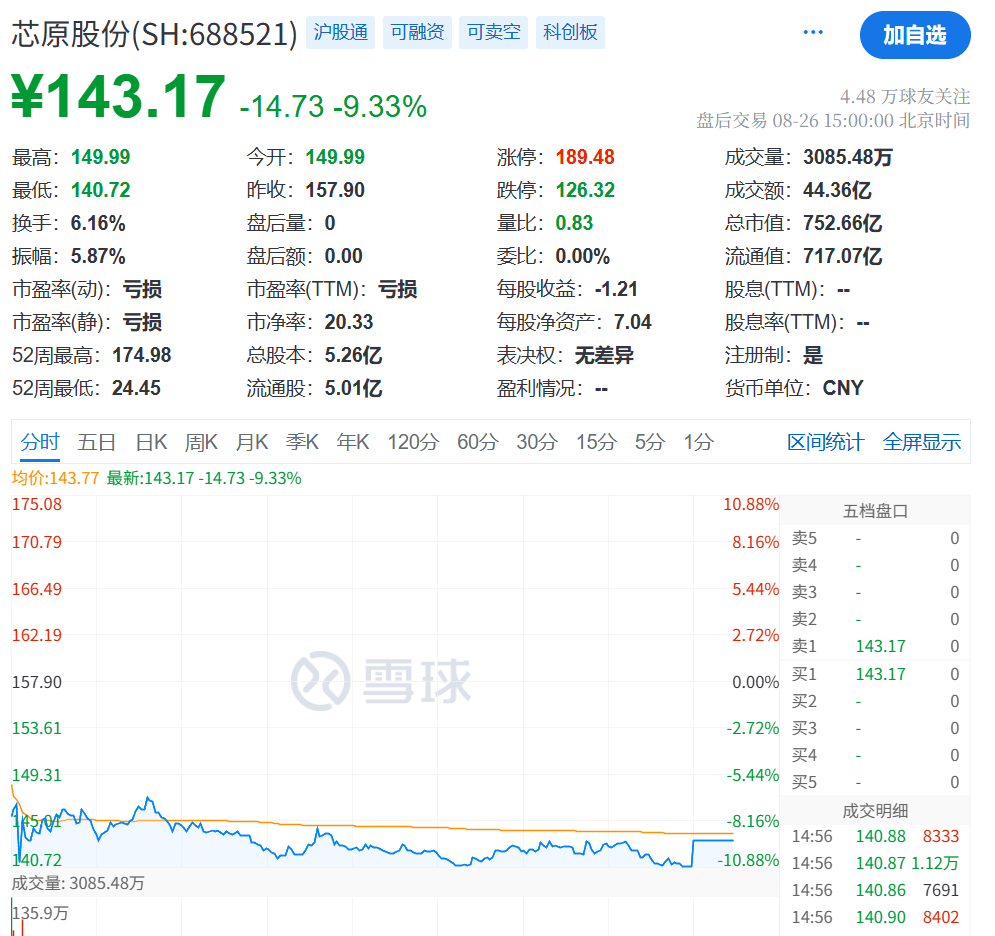Click the 成交额 value 44.36亿
The image size is (995, 936).
(837, 190)
